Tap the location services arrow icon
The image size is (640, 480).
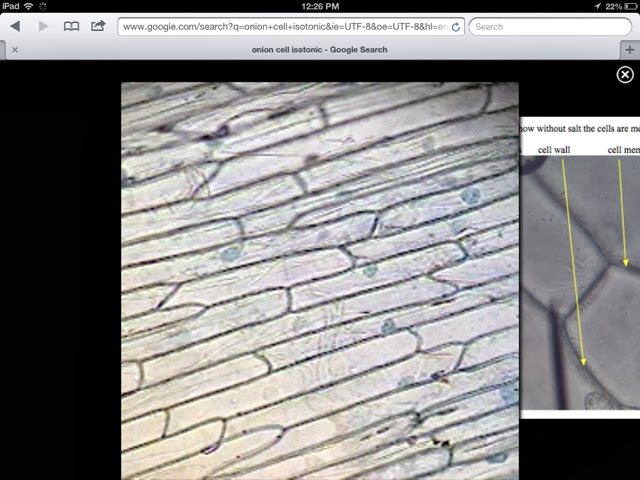click(x=598, y=6)
